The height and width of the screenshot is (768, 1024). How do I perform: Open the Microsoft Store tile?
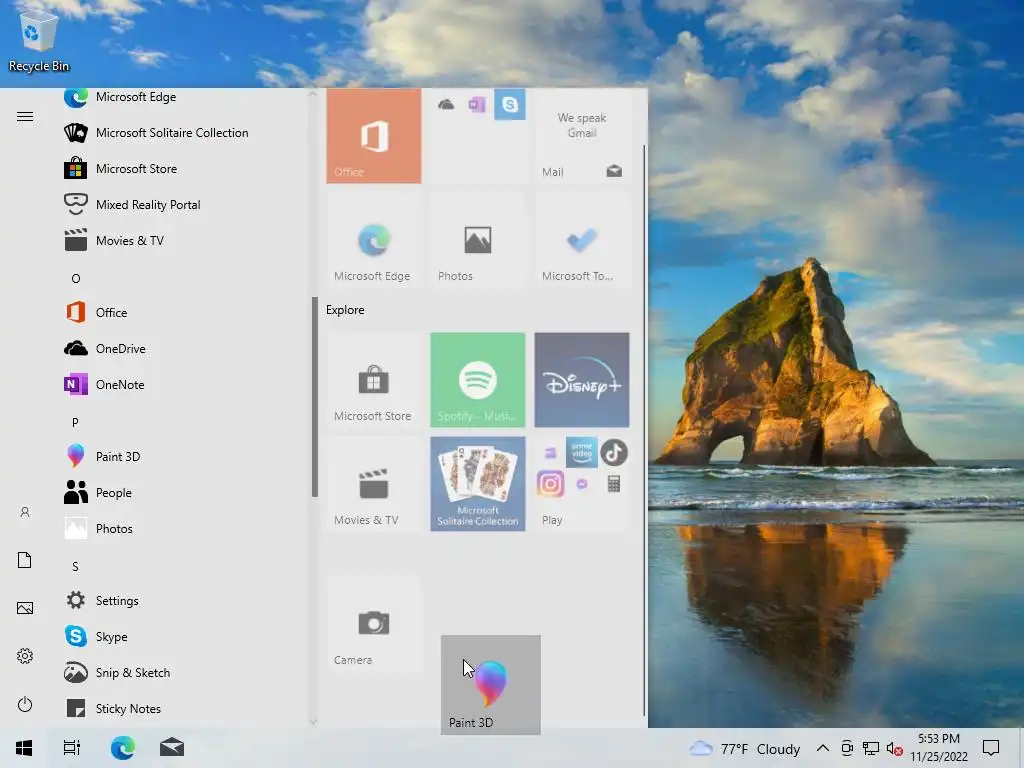pyautogui.click(x=374, y=379)
